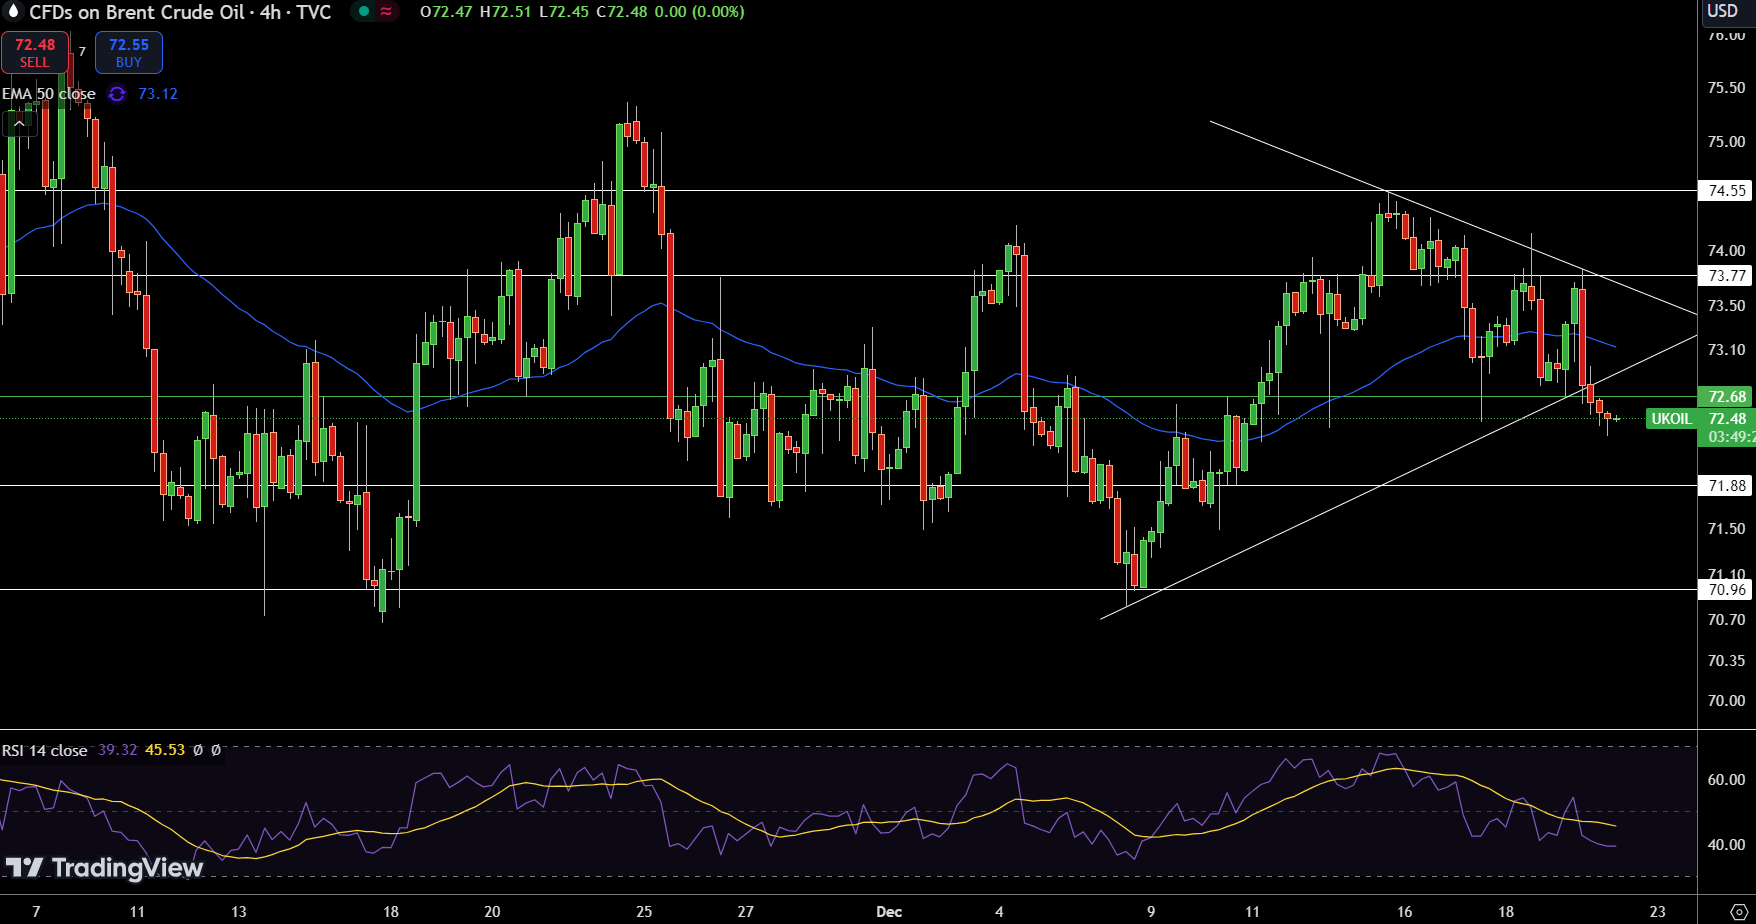Viewport: 1756px width, 924px height.
Task: Click the RSI 40.00 axis tick
Action: point(1726,845)
